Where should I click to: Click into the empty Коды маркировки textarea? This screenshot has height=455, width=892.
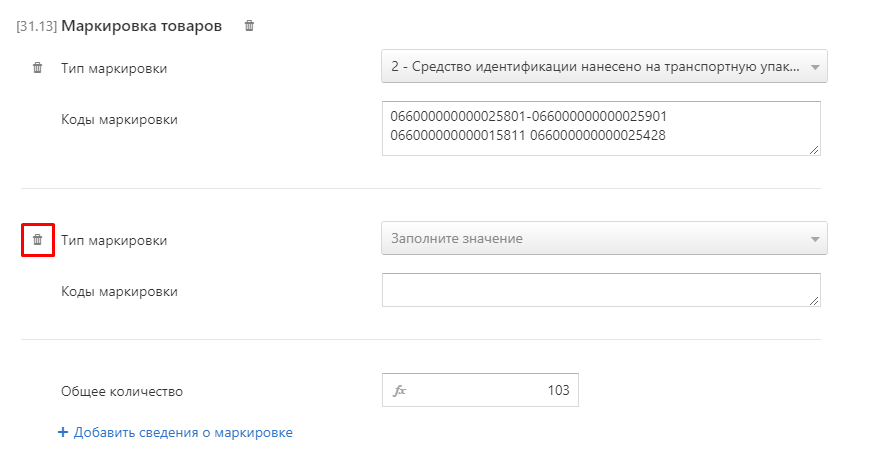[601, 290]
